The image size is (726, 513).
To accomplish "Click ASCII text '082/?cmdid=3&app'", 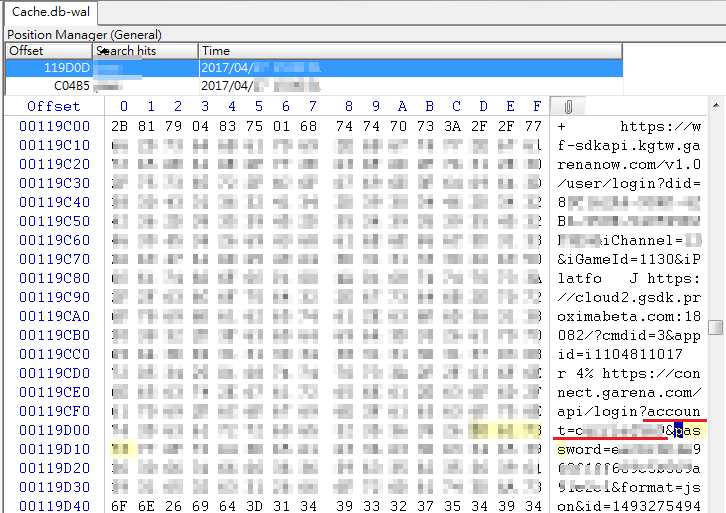I will coord(629,335).
